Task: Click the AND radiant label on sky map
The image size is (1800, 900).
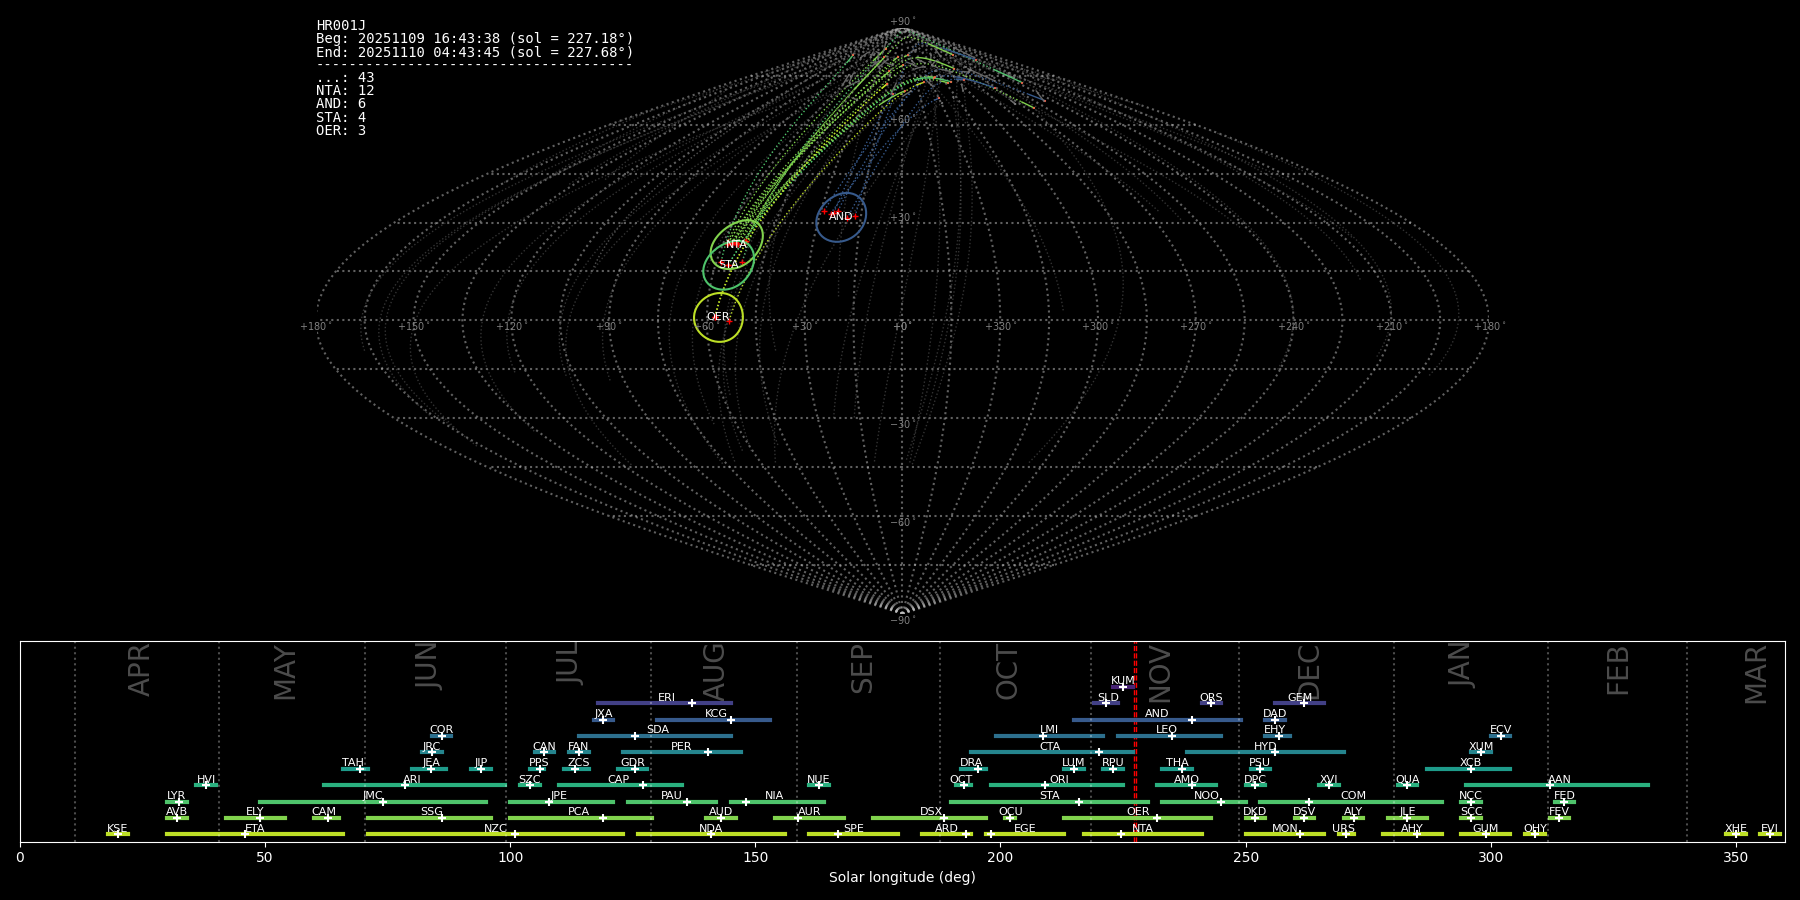Action: 840,216
